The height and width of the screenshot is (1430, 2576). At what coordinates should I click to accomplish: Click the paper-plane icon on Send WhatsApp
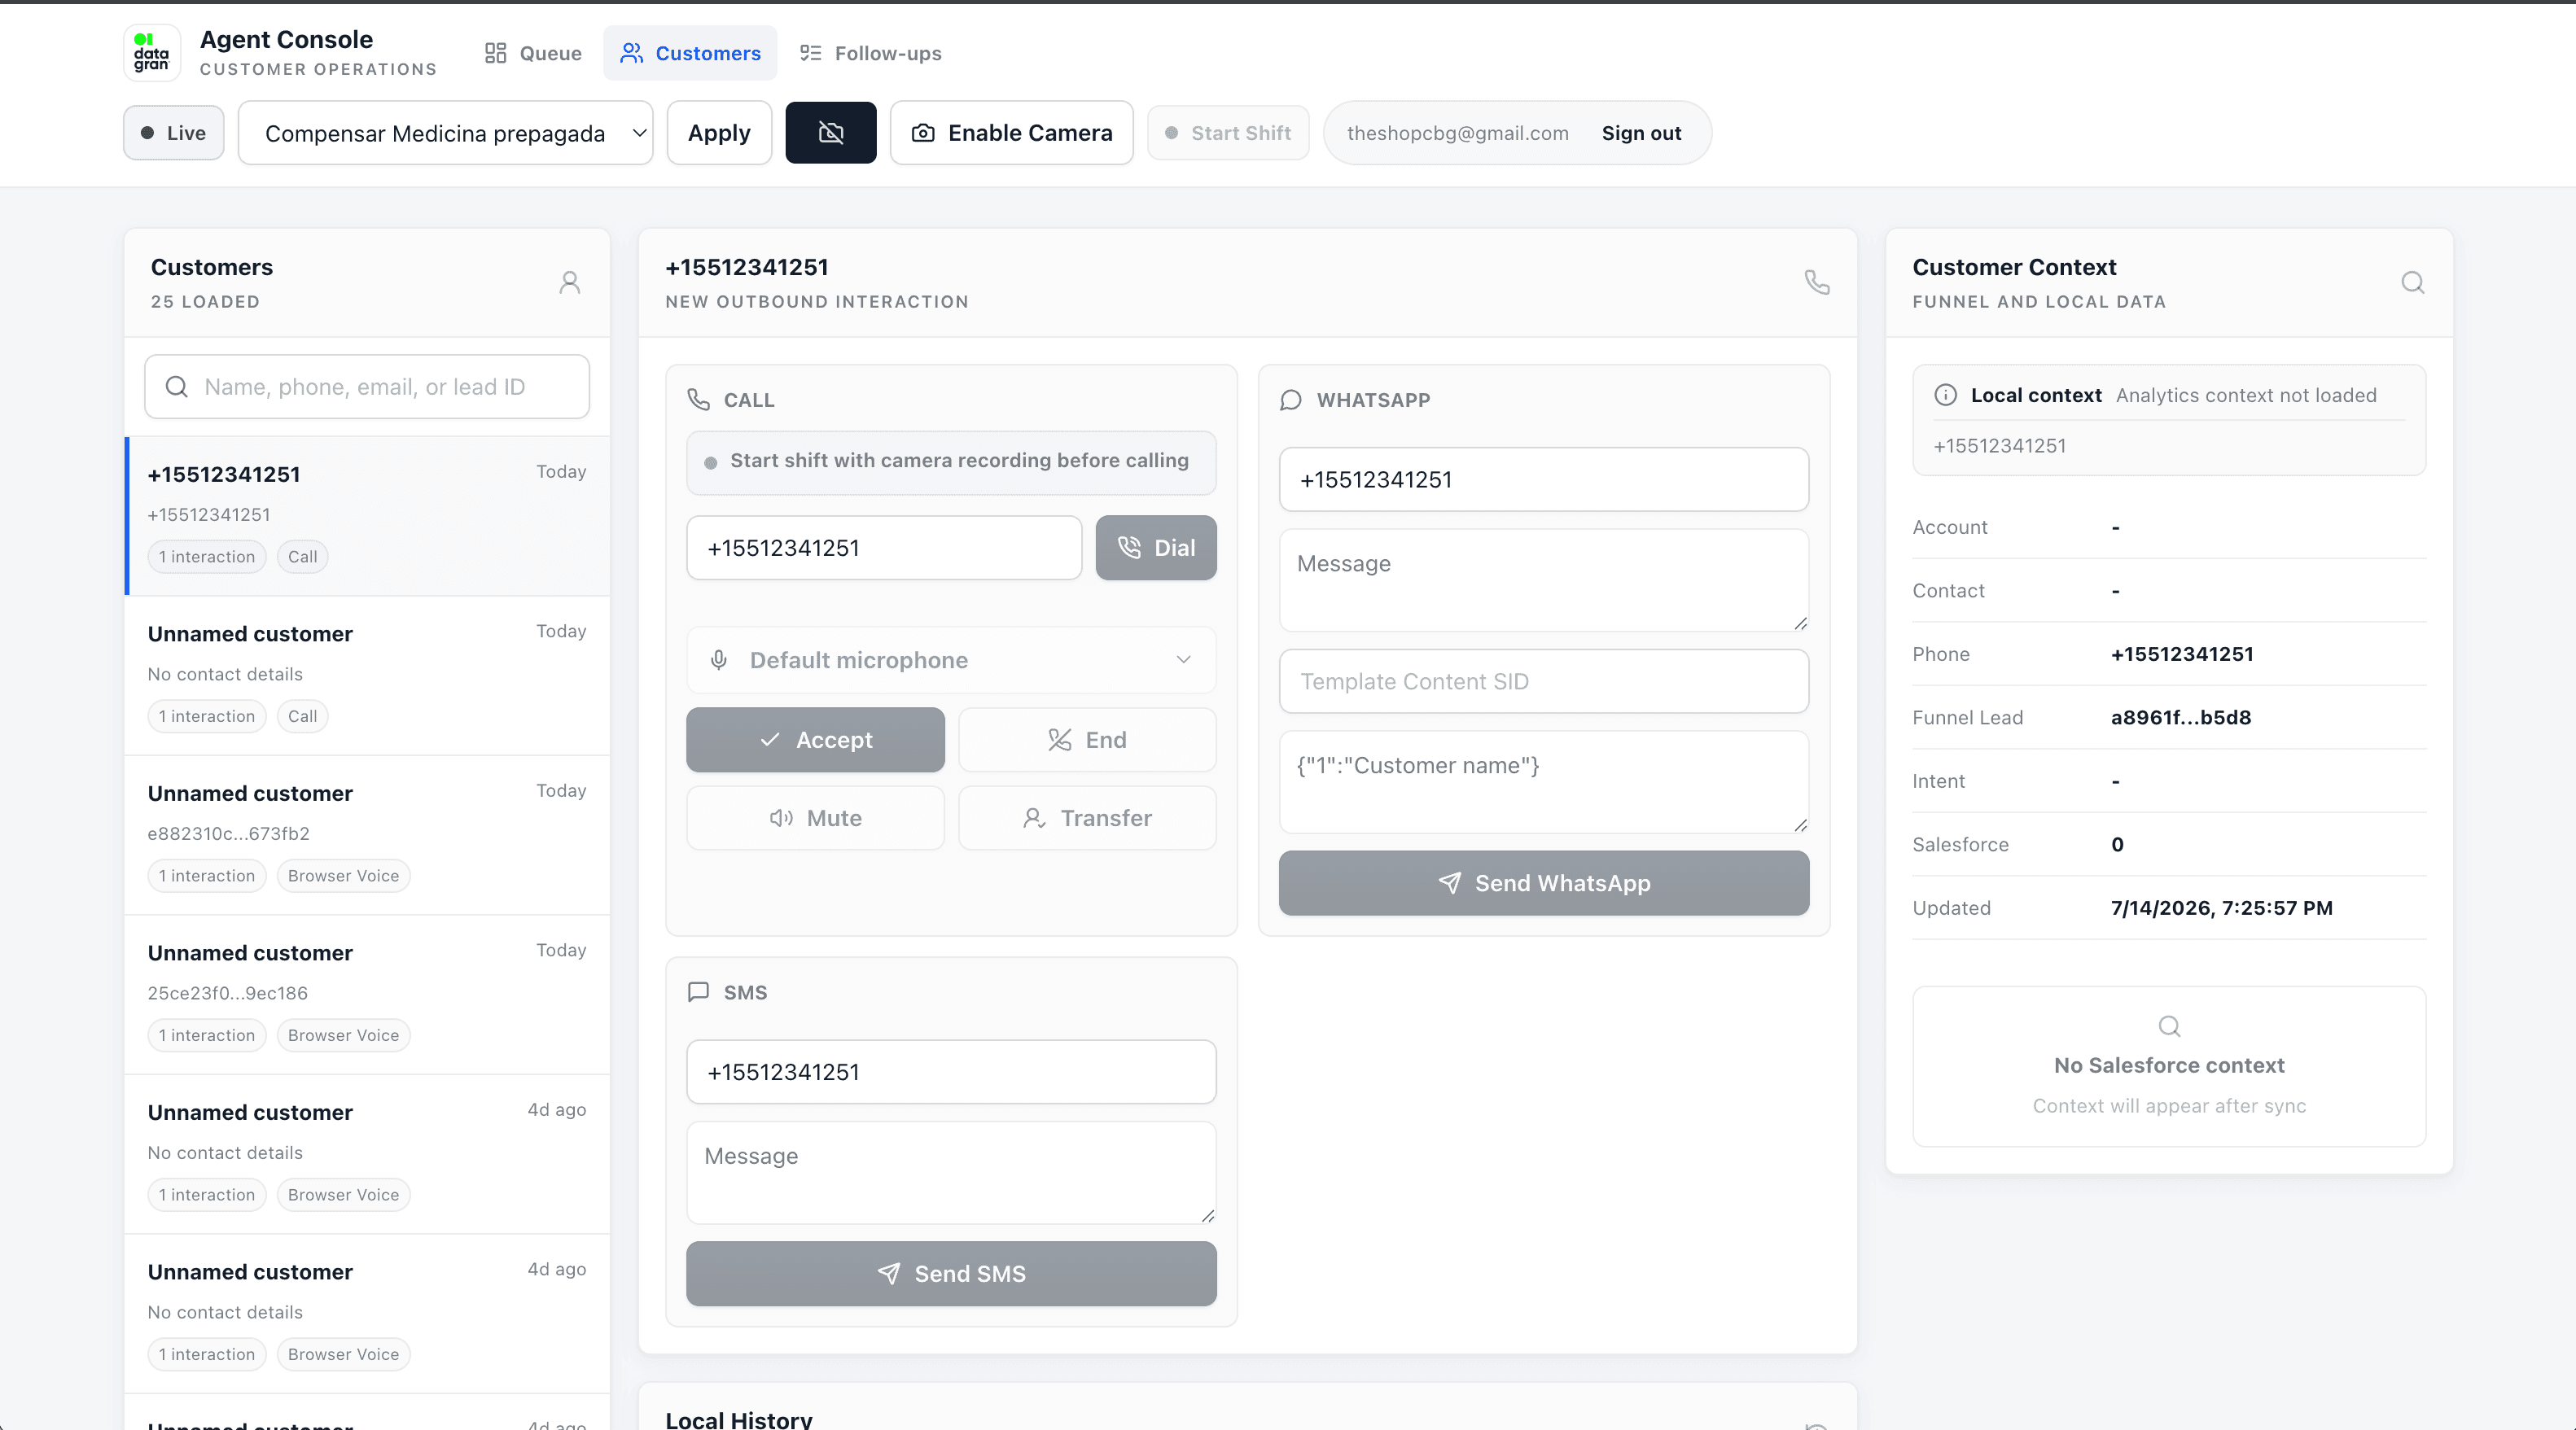[1449, 883]
